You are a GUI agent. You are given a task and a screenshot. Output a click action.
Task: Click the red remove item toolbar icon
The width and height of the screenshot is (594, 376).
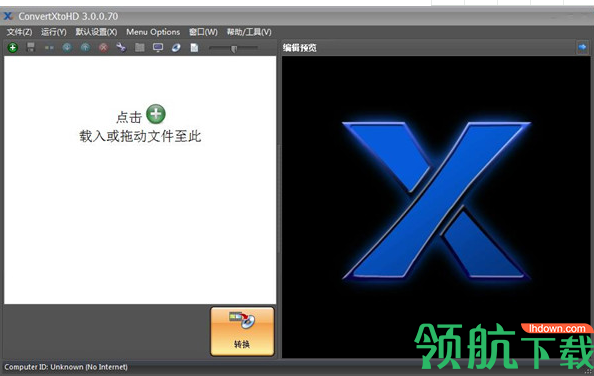tap(103, 47)
